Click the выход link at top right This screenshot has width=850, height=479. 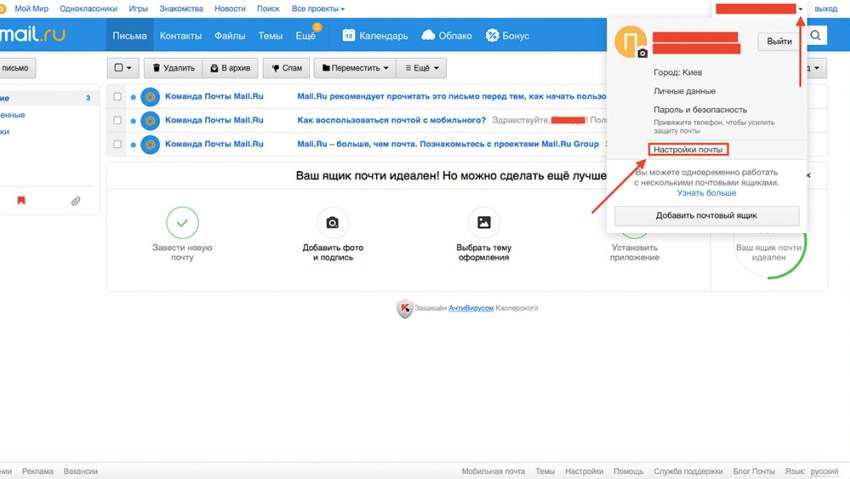pyautogui.click(x=826, y=9)
